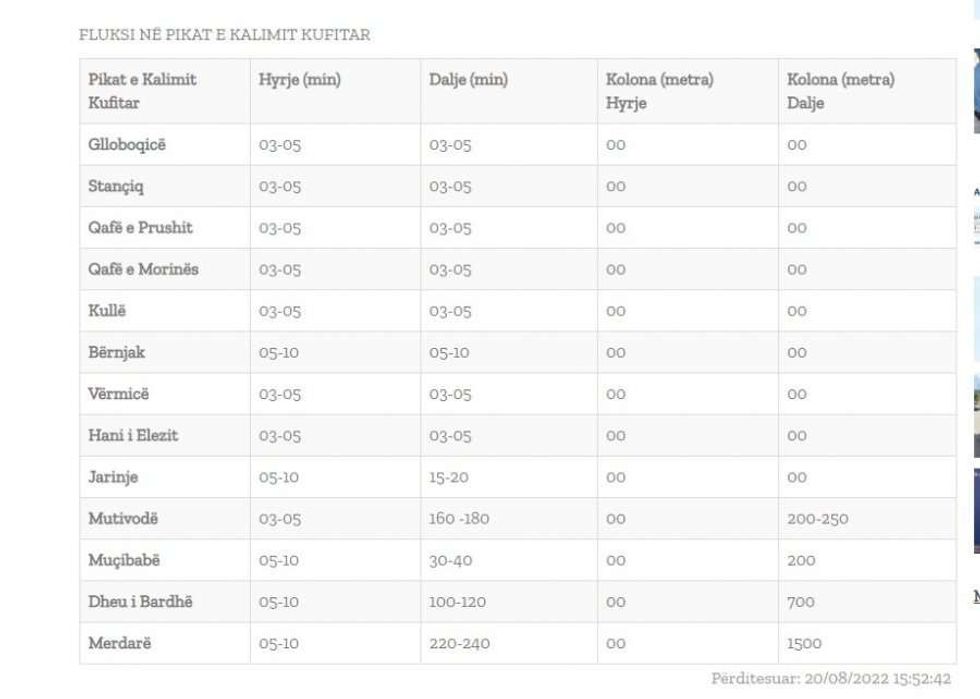The width and height of the screenshot is (980, 699).
Task: Click the FLUKSI NË PIKAT E KALIMIT KUFITAR heading
Action: pyautogui.click(x=225, y=35)
